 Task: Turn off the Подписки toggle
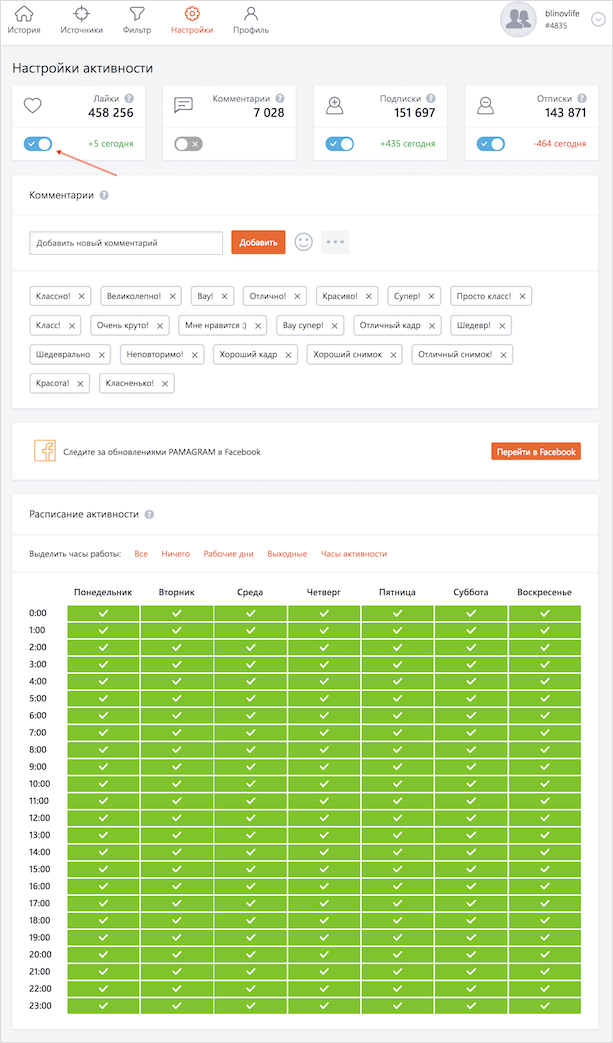pos(340,144)
